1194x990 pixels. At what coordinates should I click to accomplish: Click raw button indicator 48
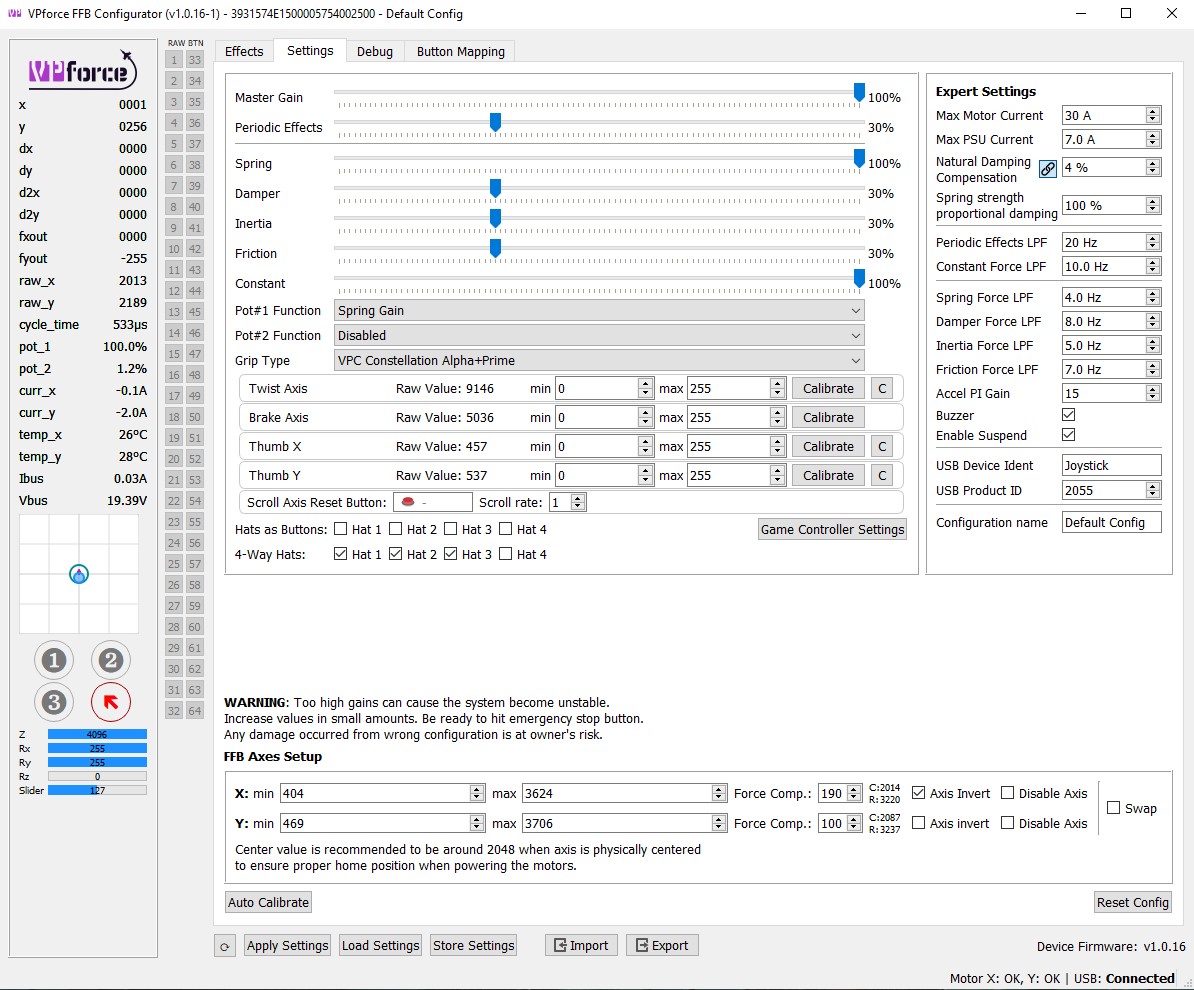tap(195, 375)
